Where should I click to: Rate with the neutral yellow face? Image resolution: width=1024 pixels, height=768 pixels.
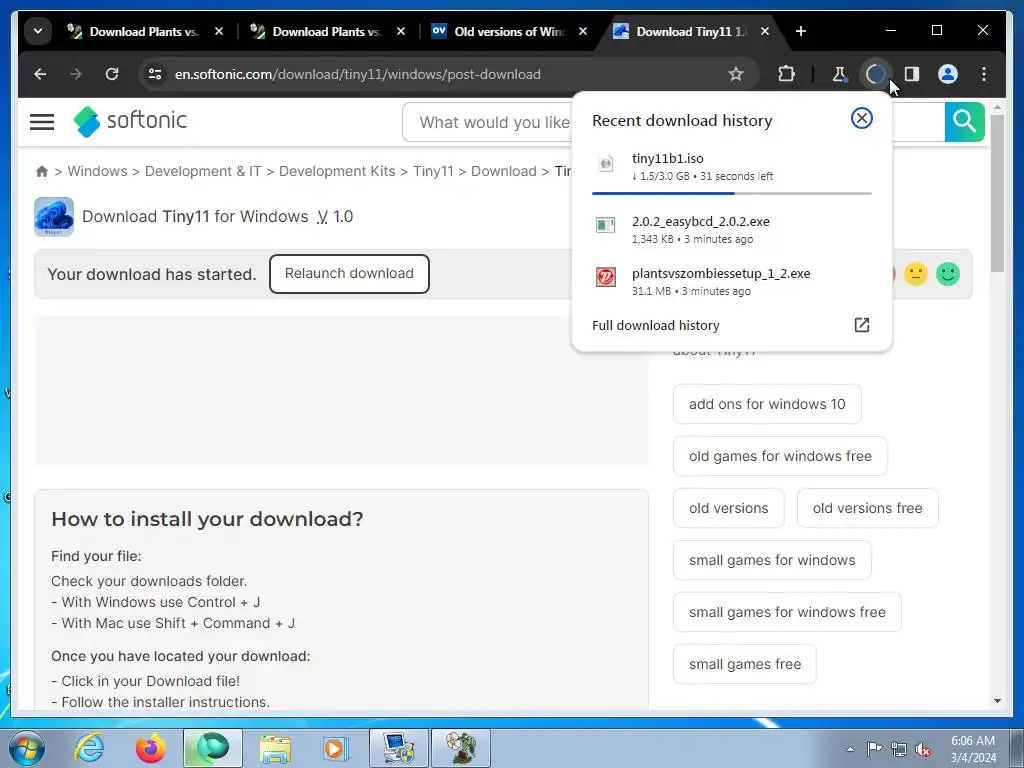click(916, 274)
